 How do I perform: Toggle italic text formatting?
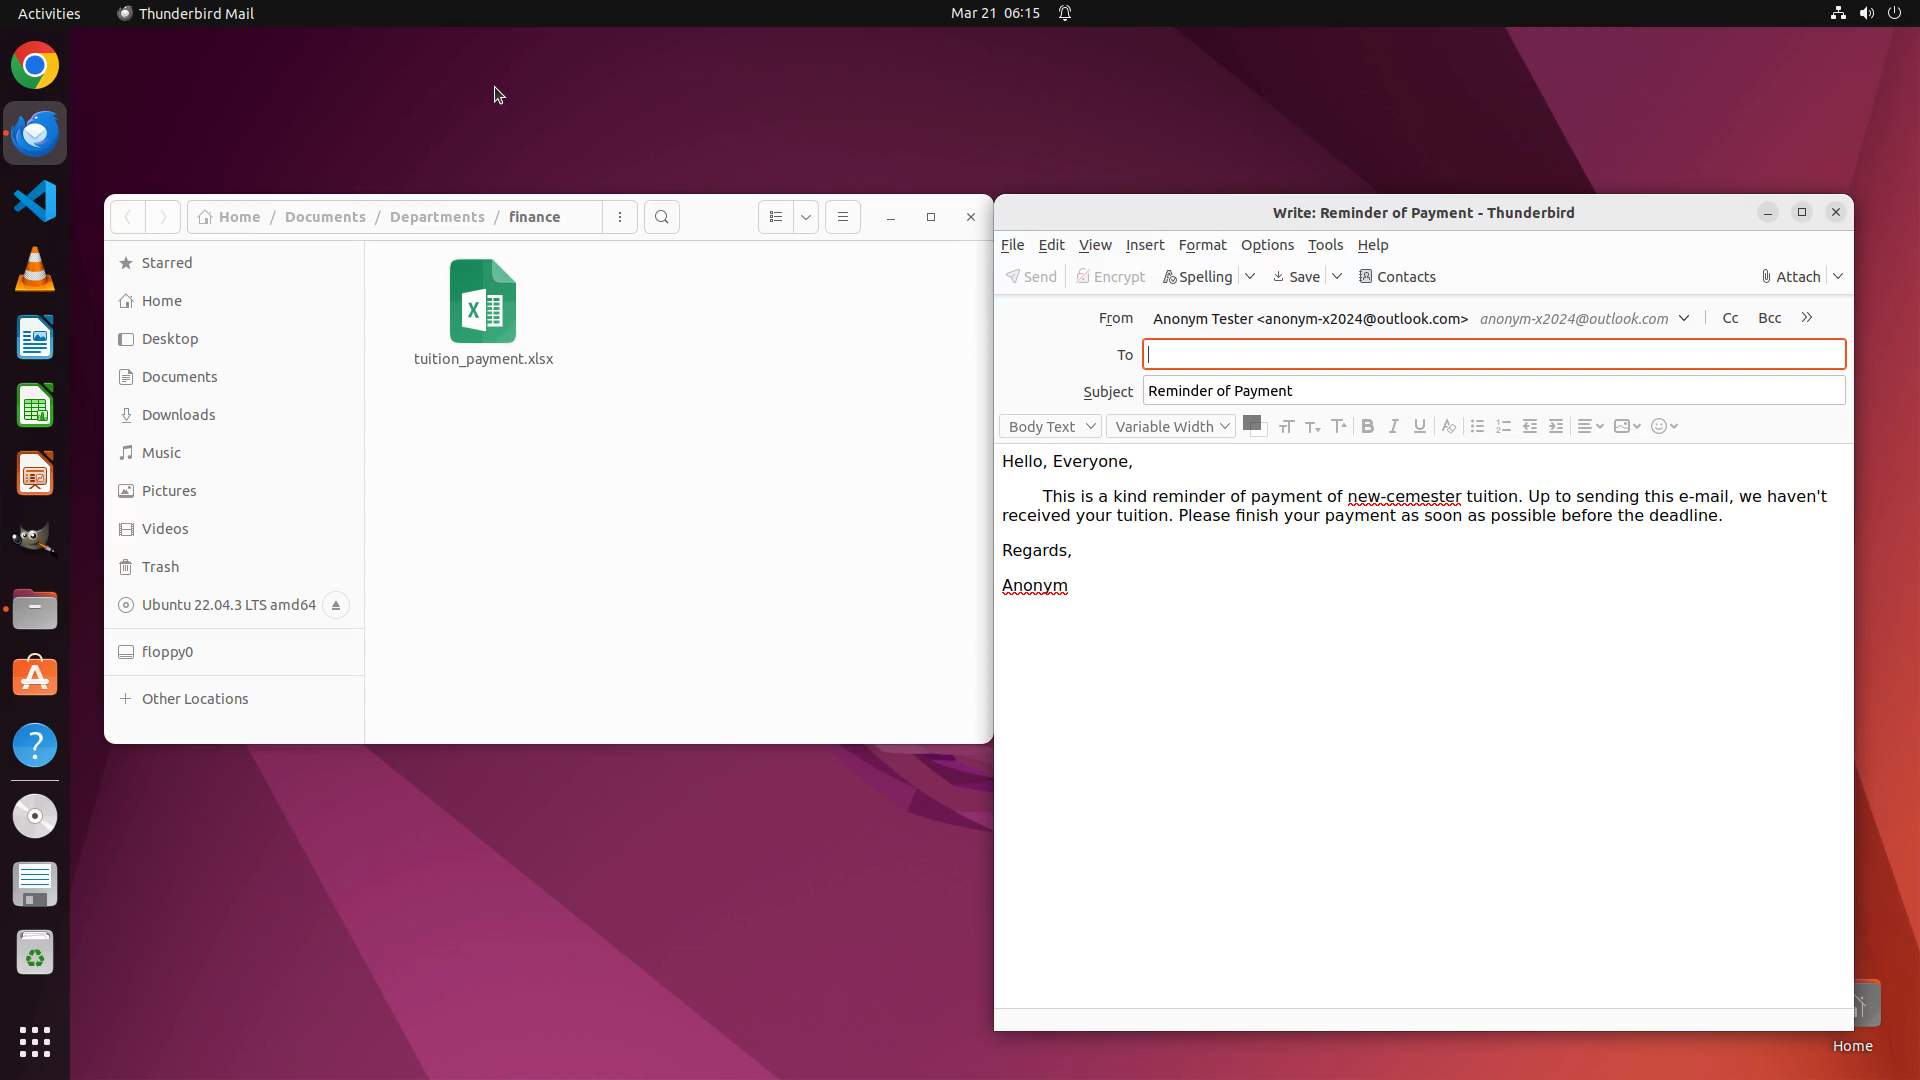(x=1393, y=426)
